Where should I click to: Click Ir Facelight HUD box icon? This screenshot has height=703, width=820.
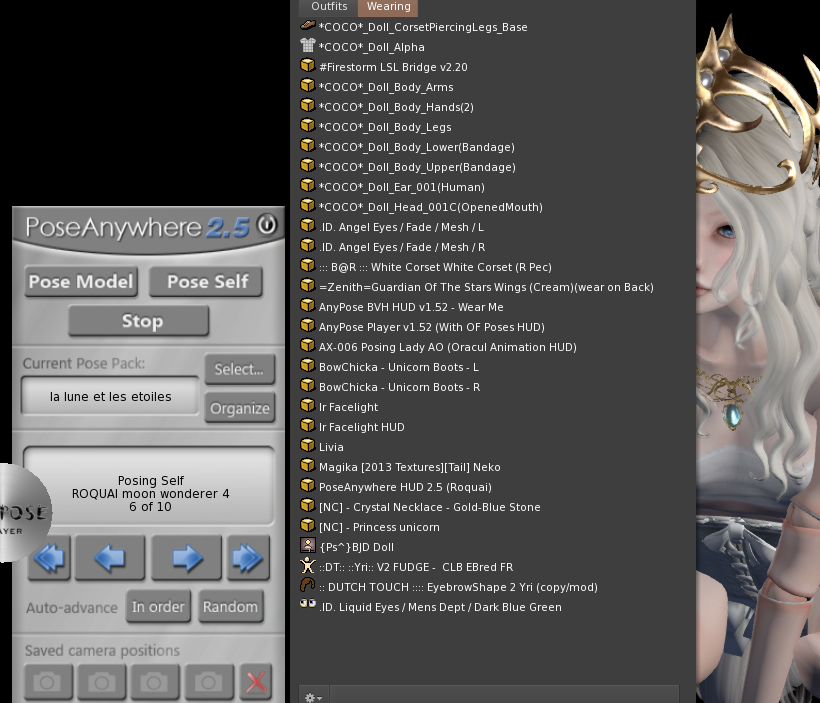tap(308, 425)
